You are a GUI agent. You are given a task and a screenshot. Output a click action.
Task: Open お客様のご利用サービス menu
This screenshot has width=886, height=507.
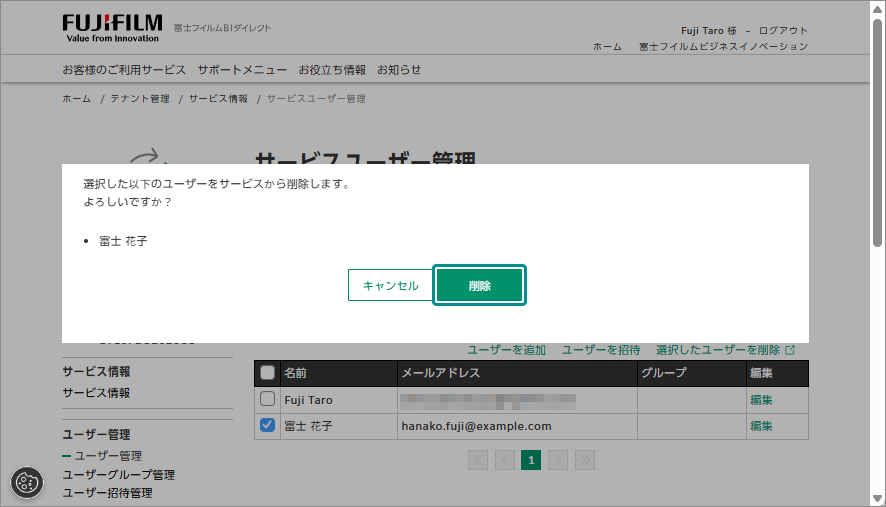[124, 70]
